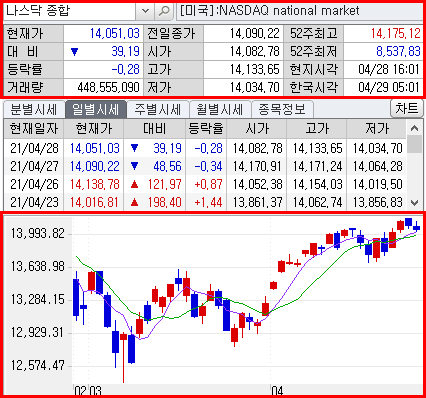Click the table scrollbar thumb

(x=414, y=144)
